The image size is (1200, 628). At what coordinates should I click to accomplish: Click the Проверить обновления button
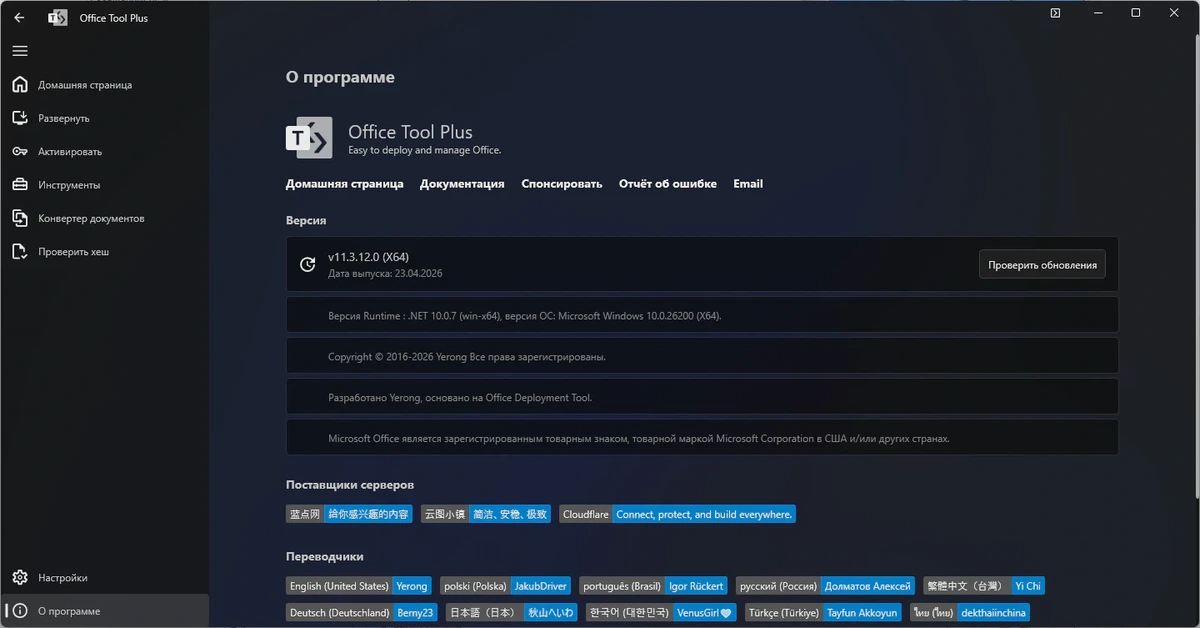pos(1042,265)
